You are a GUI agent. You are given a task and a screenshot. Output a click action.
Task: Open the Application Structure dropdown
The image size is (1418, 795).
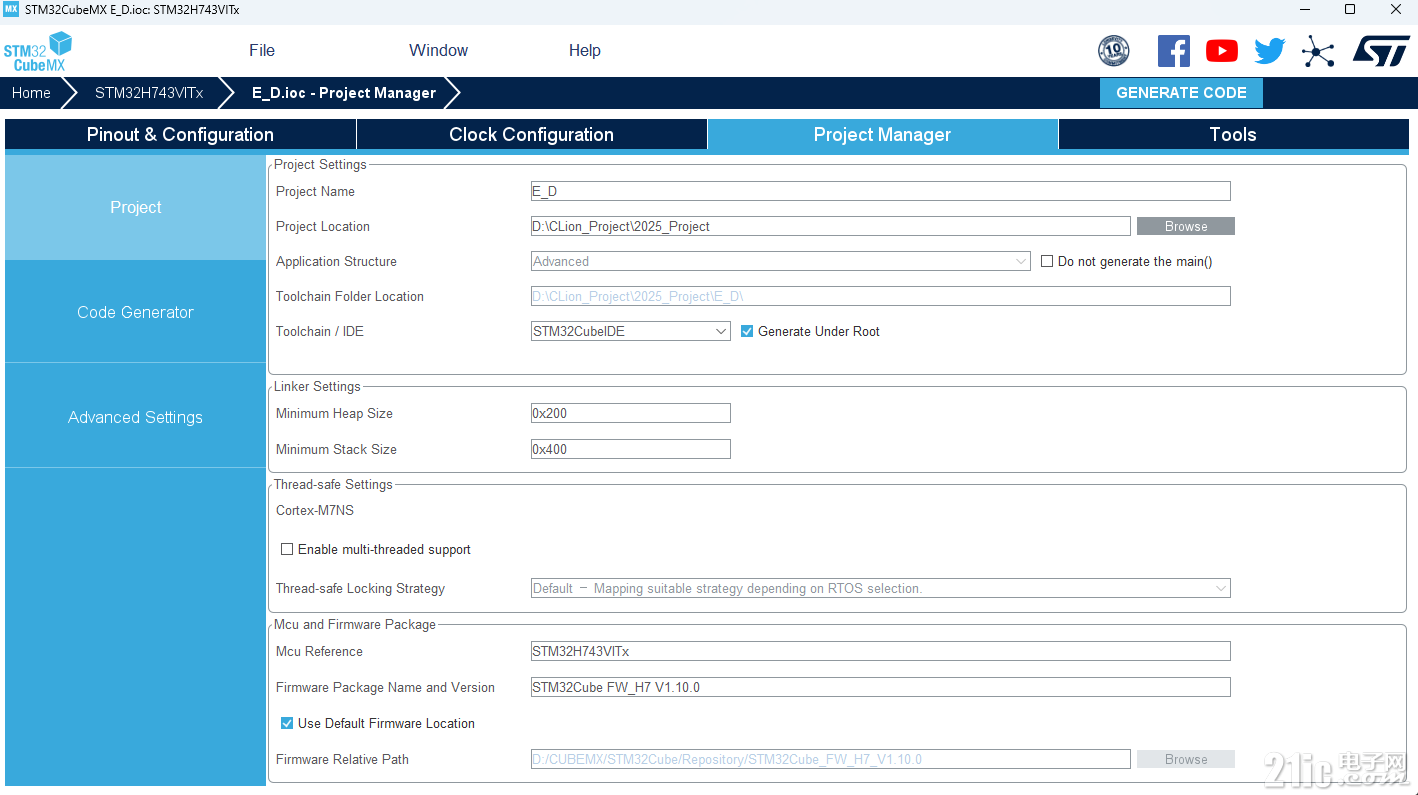tap(781, 261)
